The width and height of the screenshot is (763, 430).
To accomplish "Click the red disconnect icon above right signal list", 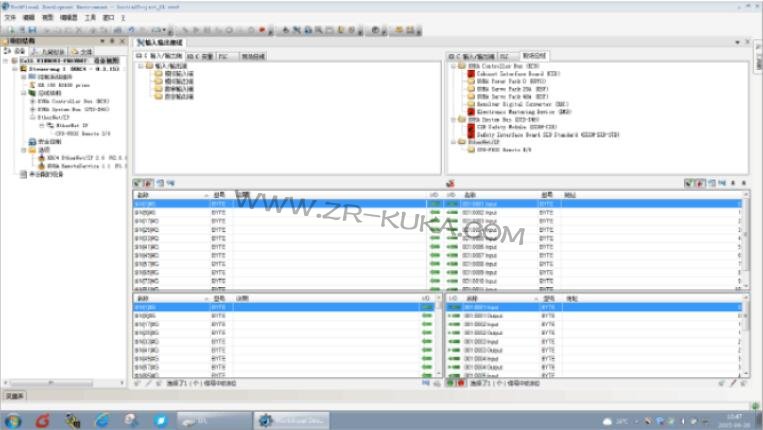I will 451,184.
